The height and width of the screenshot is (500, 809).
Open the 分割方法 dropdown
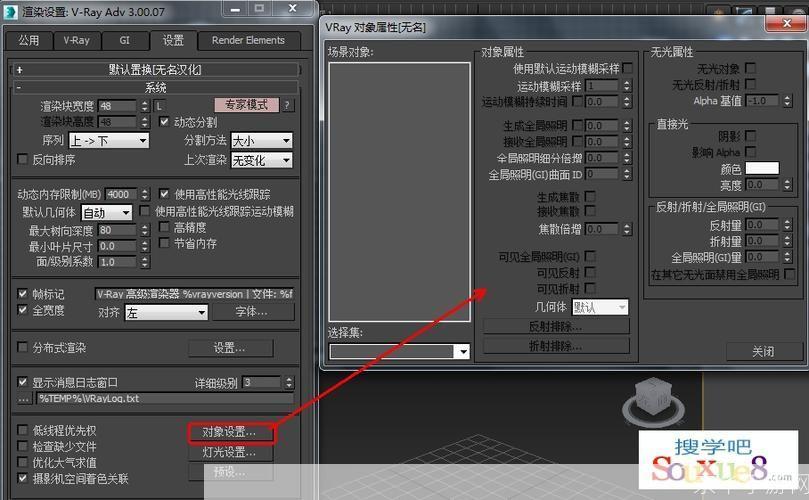pos(262,140)
